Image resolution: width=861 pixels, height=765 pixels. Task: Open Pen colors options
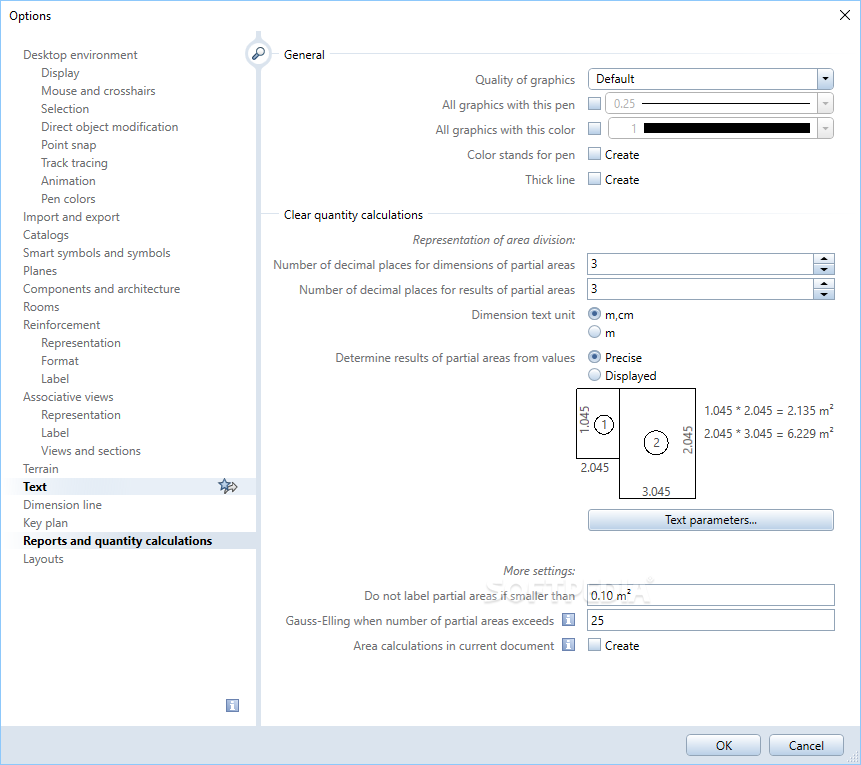point(68,199)
